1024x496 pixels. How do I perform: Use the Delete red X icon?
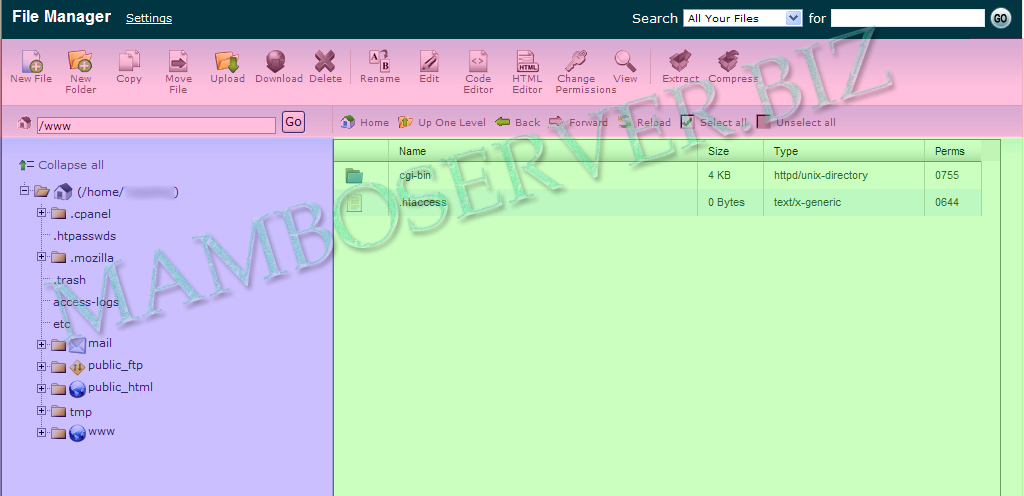tap(325, 67)
